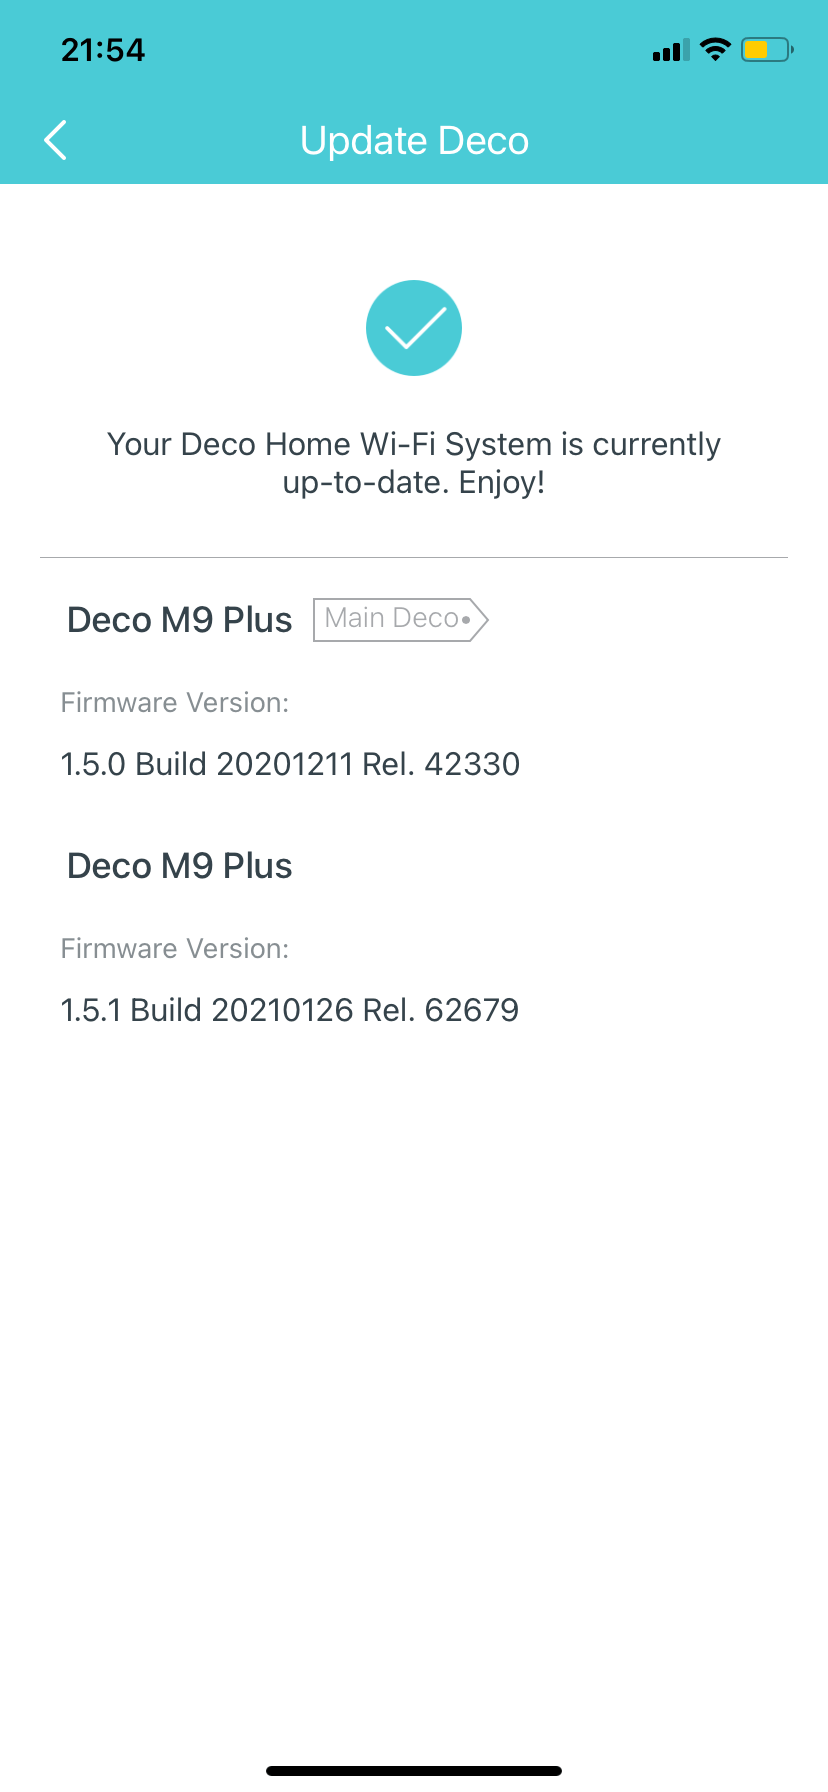The image size is (828, 1792).
Task: Click the Firmware Version label of Main Deco
Action: pyautogui.click(x=174, y=702)
